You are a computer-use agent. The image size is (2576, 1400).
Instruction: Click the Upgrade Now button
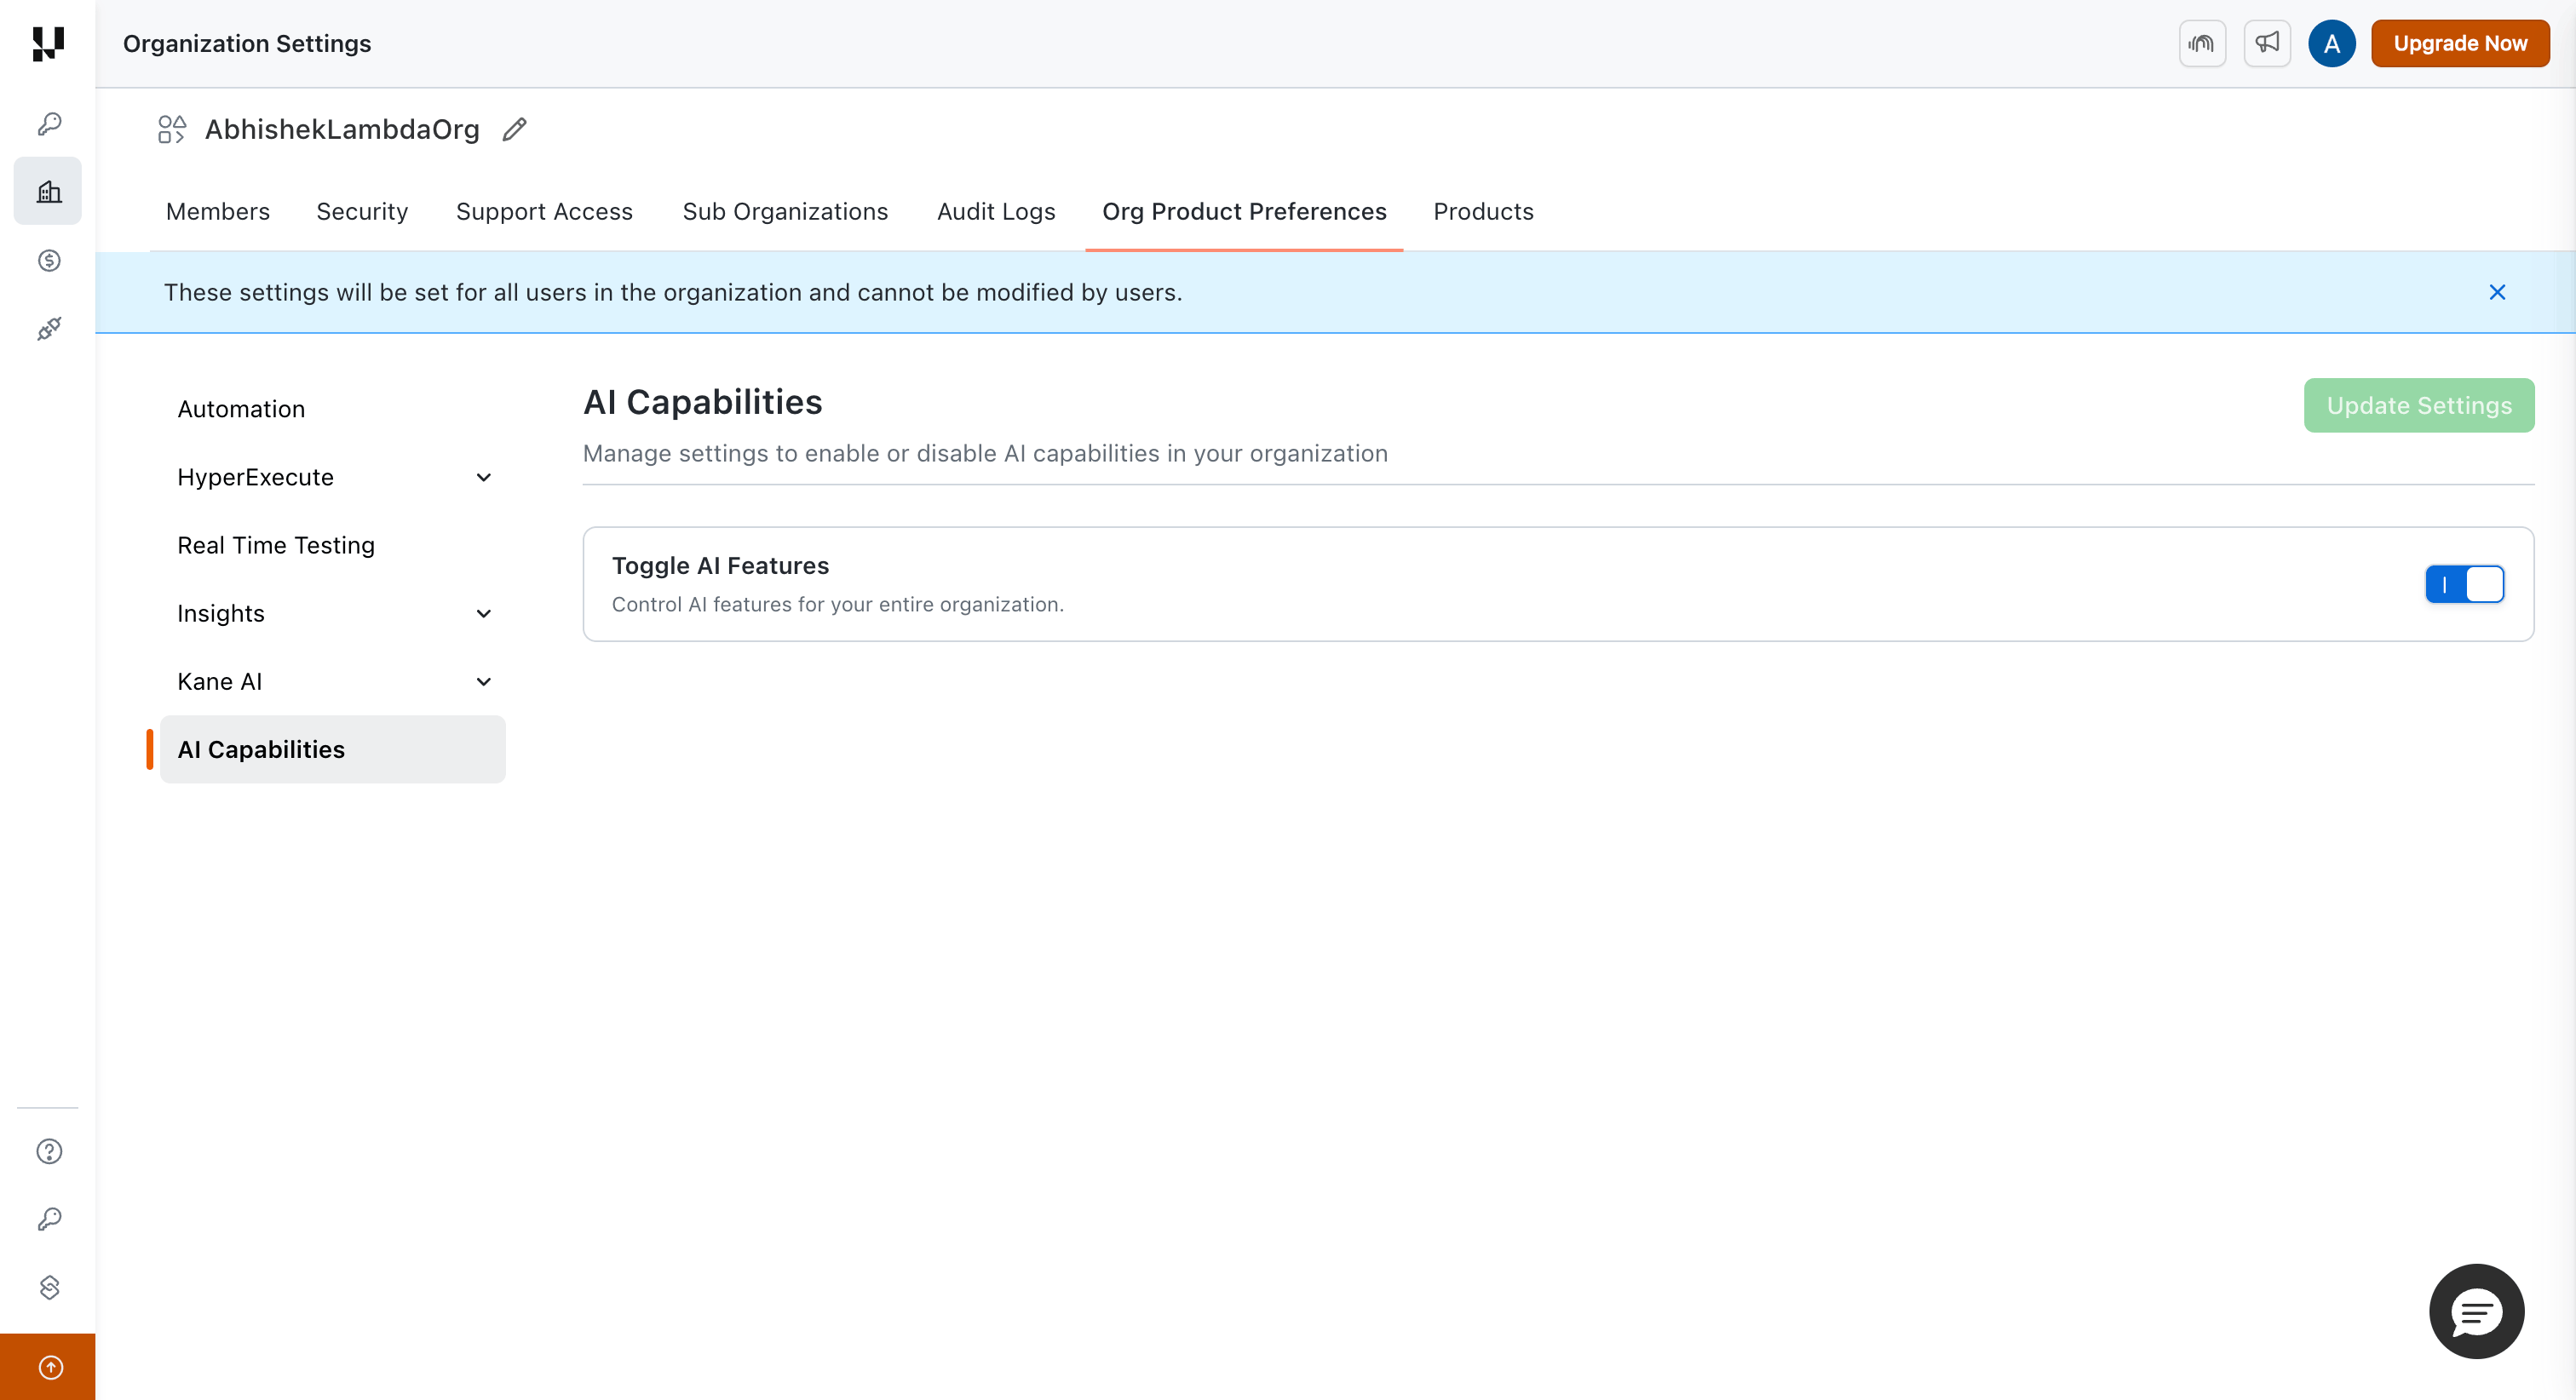(2460, 43)
